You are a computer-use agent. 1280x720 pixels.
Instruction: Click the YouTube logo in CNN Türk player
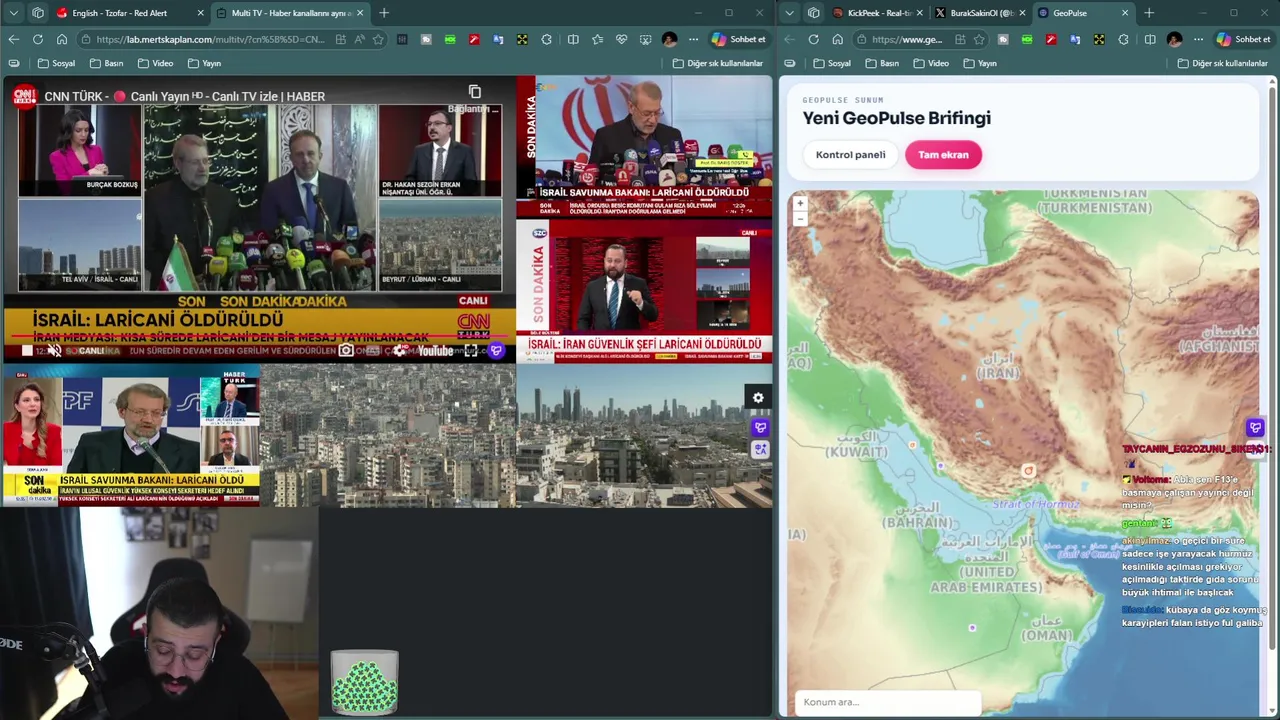click(x=435, y=350)
